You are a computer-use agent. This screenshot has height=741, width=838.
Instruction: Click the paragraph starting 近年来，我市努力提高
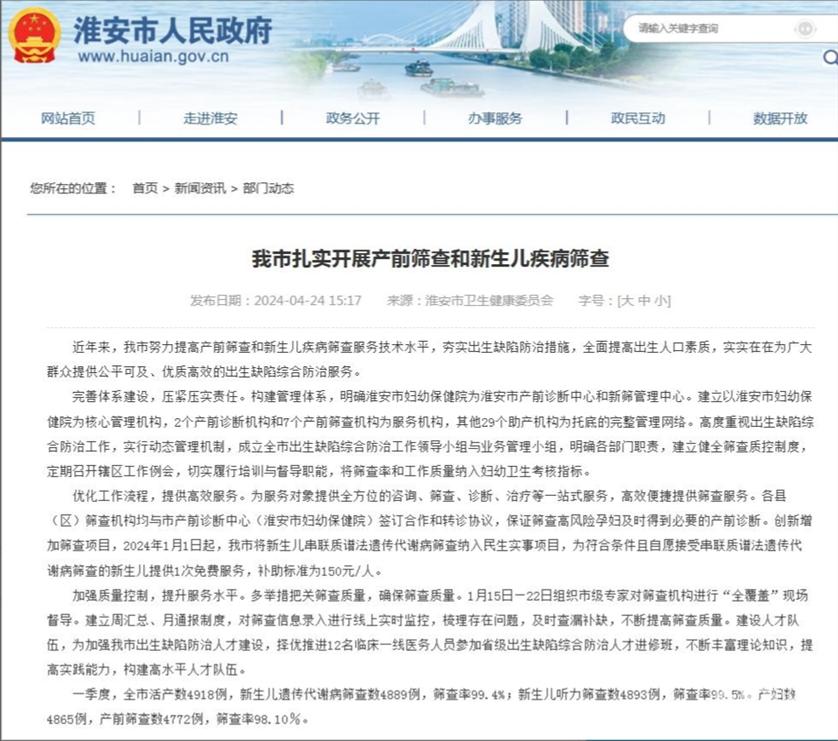[x=430, y=359]
